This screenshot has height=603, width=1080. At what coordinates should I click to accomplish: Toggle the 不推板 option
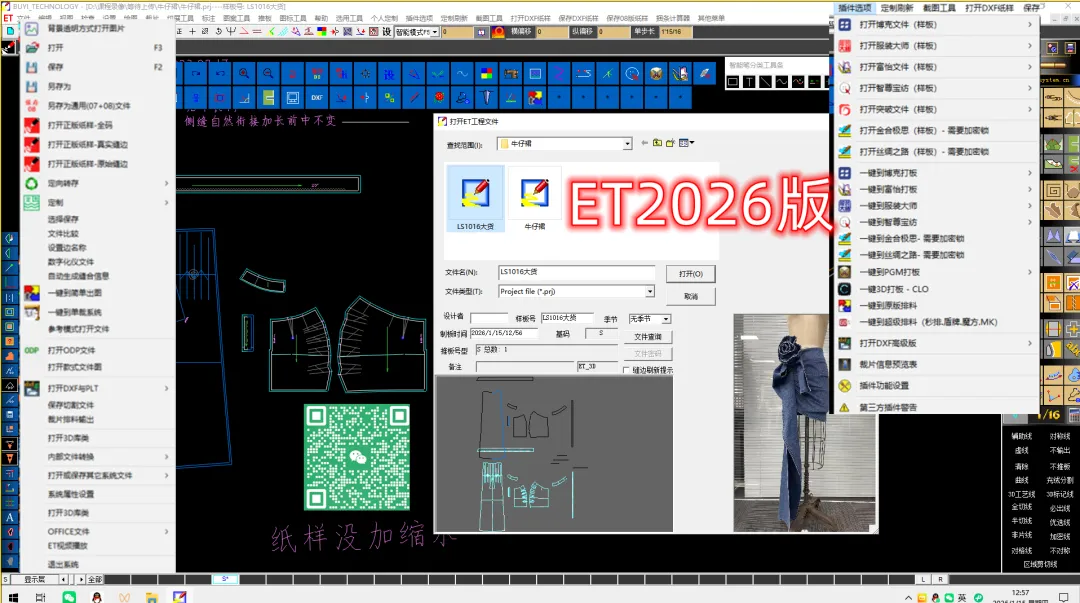click(x=1059, y=467)
